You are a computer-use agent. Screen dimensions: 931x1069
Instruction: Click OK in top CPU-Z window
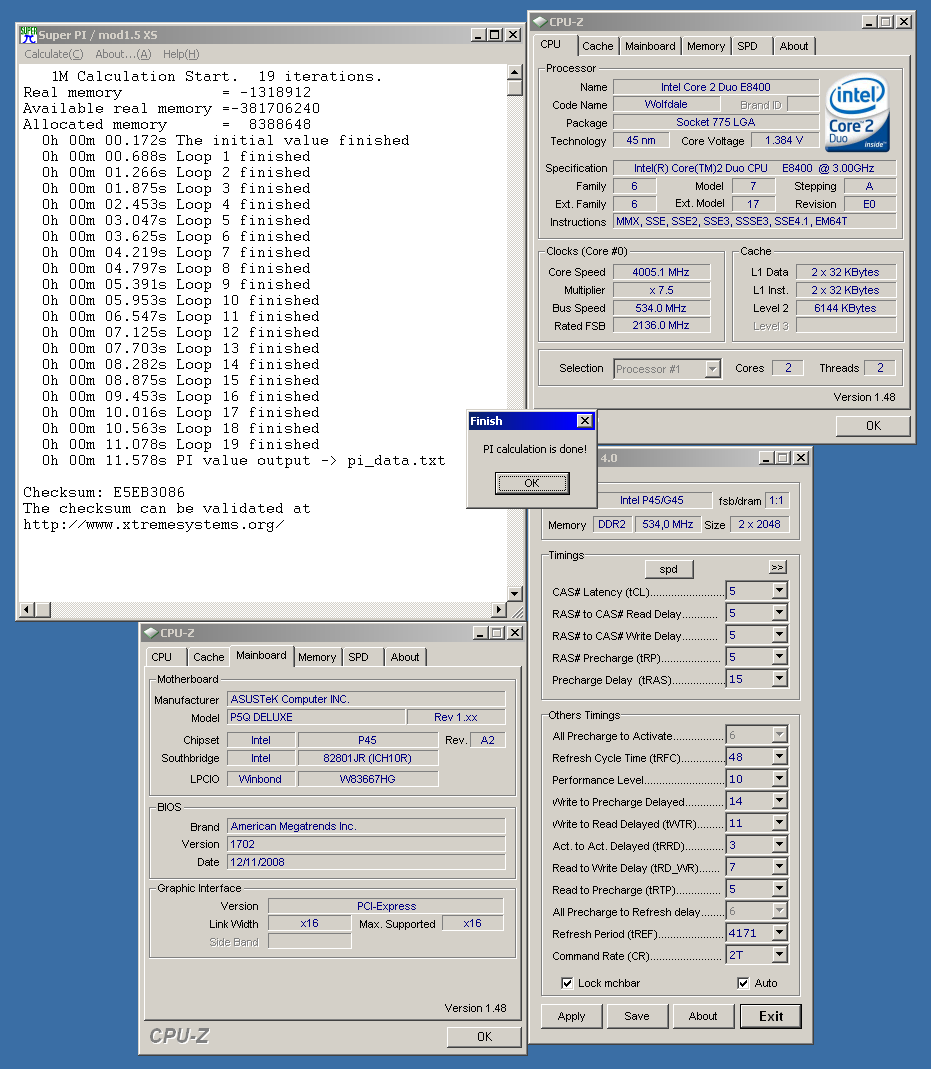point(873,425)
